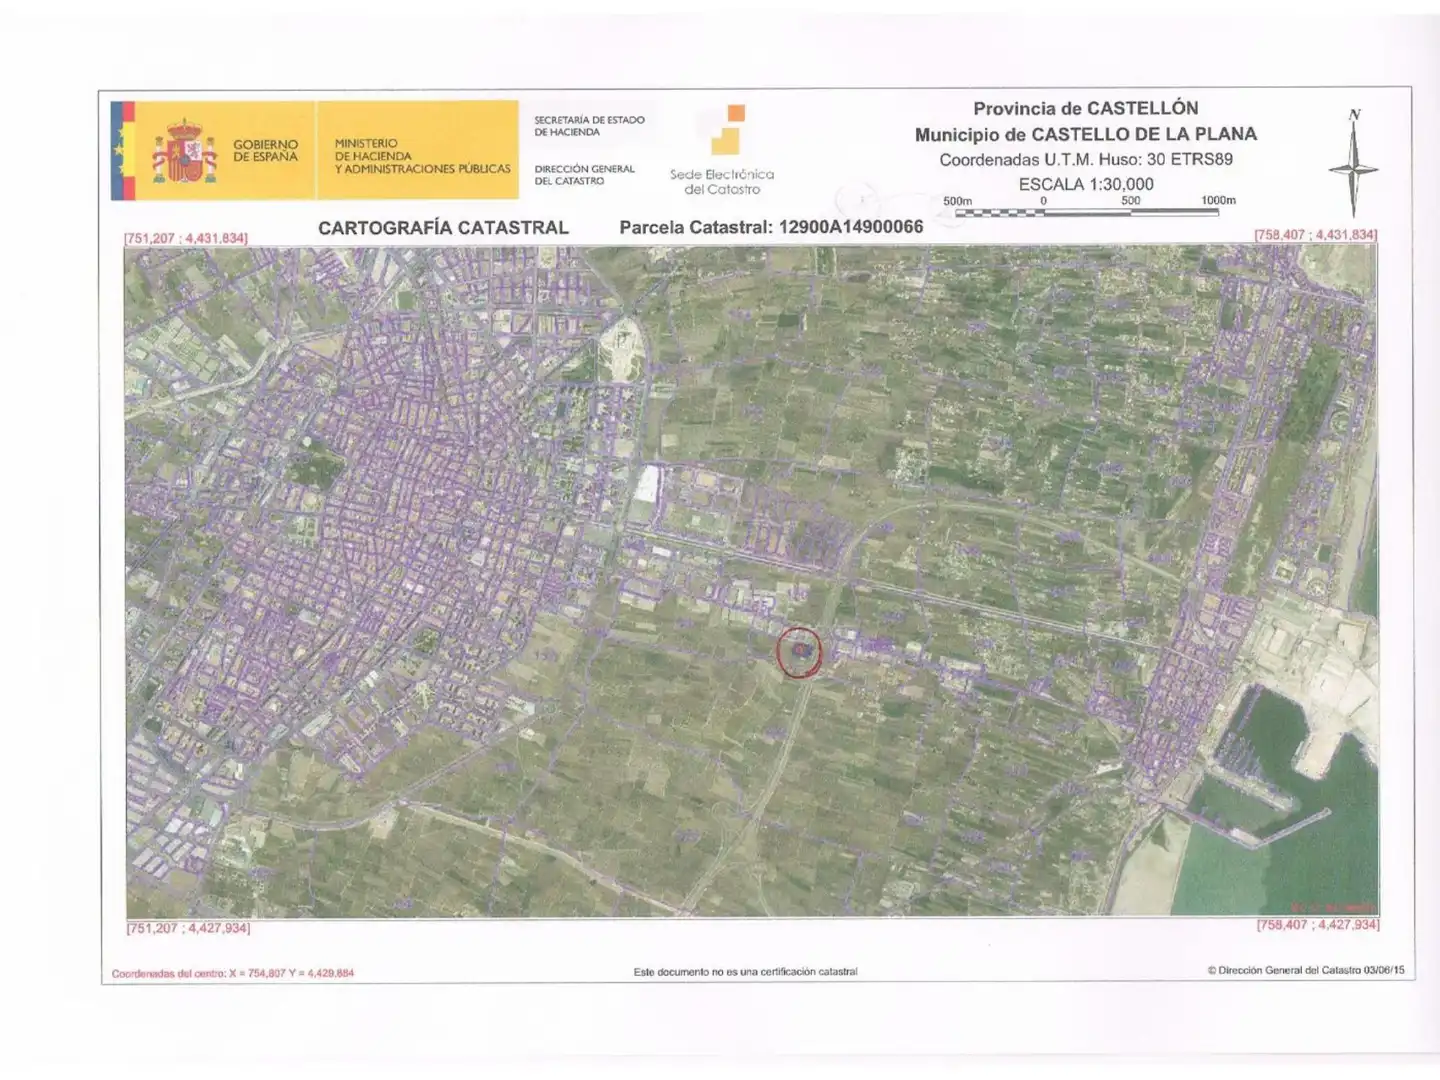
Task: Click the 'Coordenadas del centro' footer text
Action: tap(233, 973)
